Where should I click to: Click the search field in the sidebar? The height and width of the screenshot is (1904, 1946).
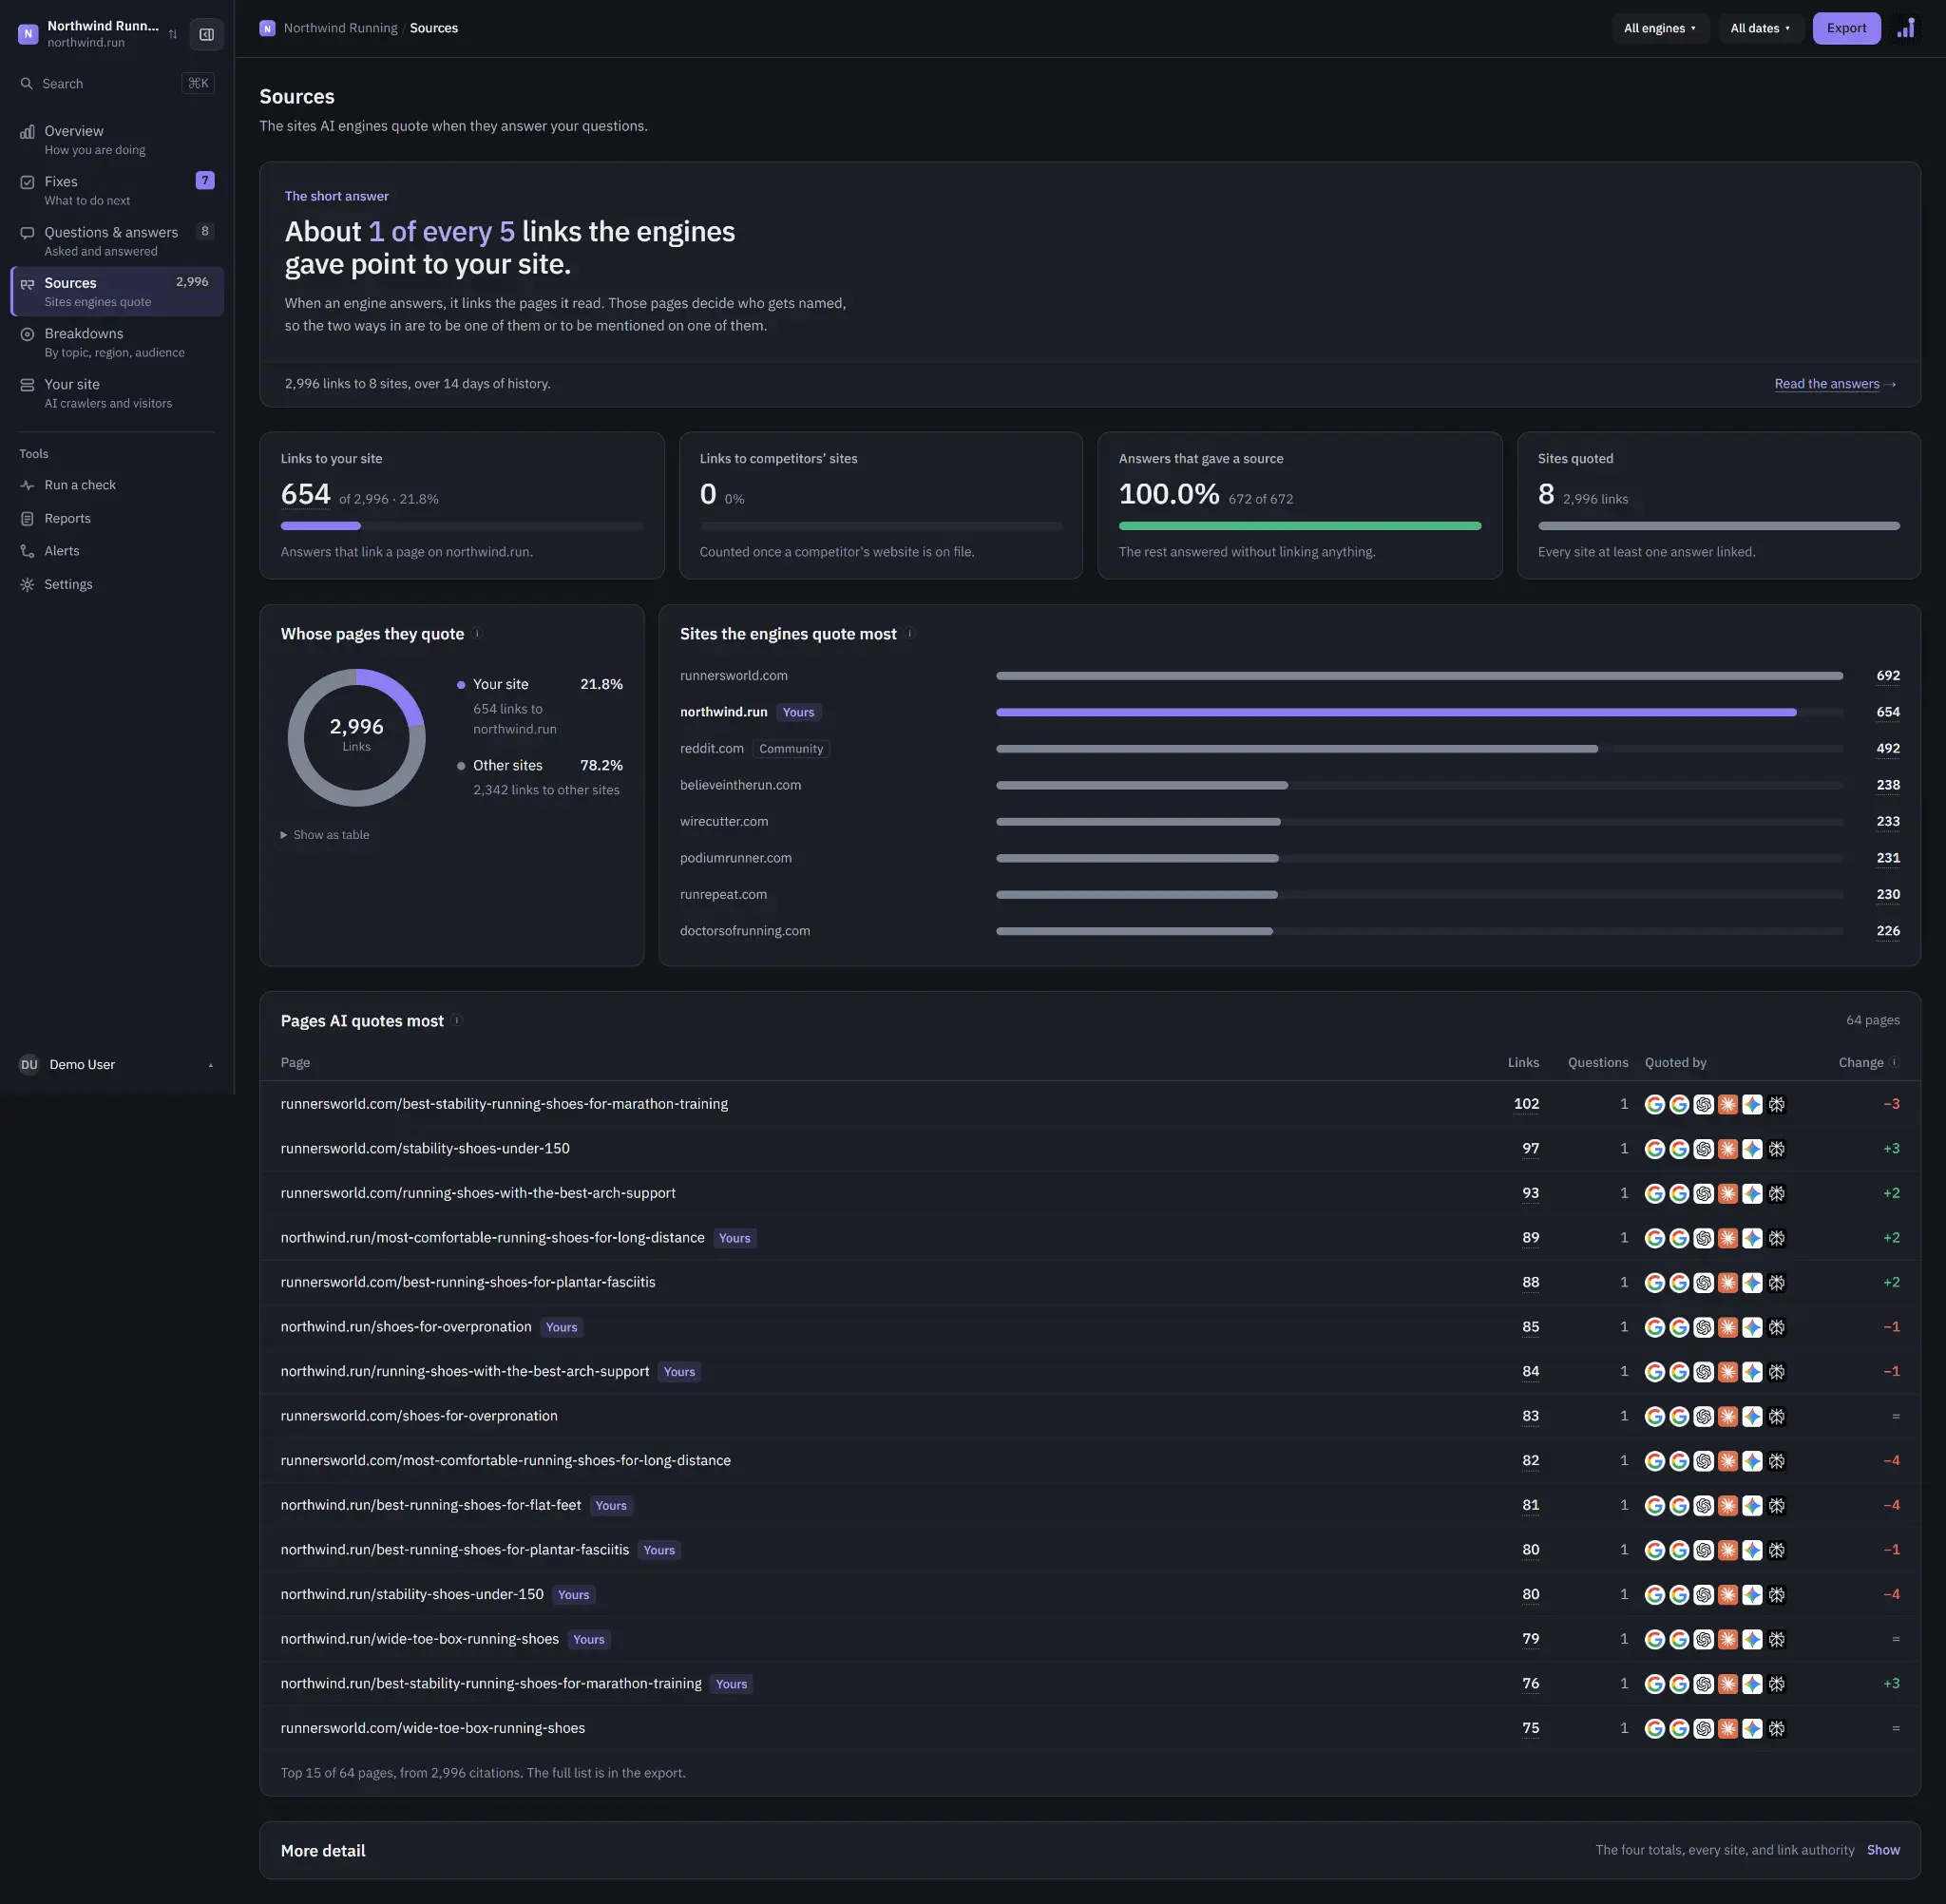pos(117,83)
